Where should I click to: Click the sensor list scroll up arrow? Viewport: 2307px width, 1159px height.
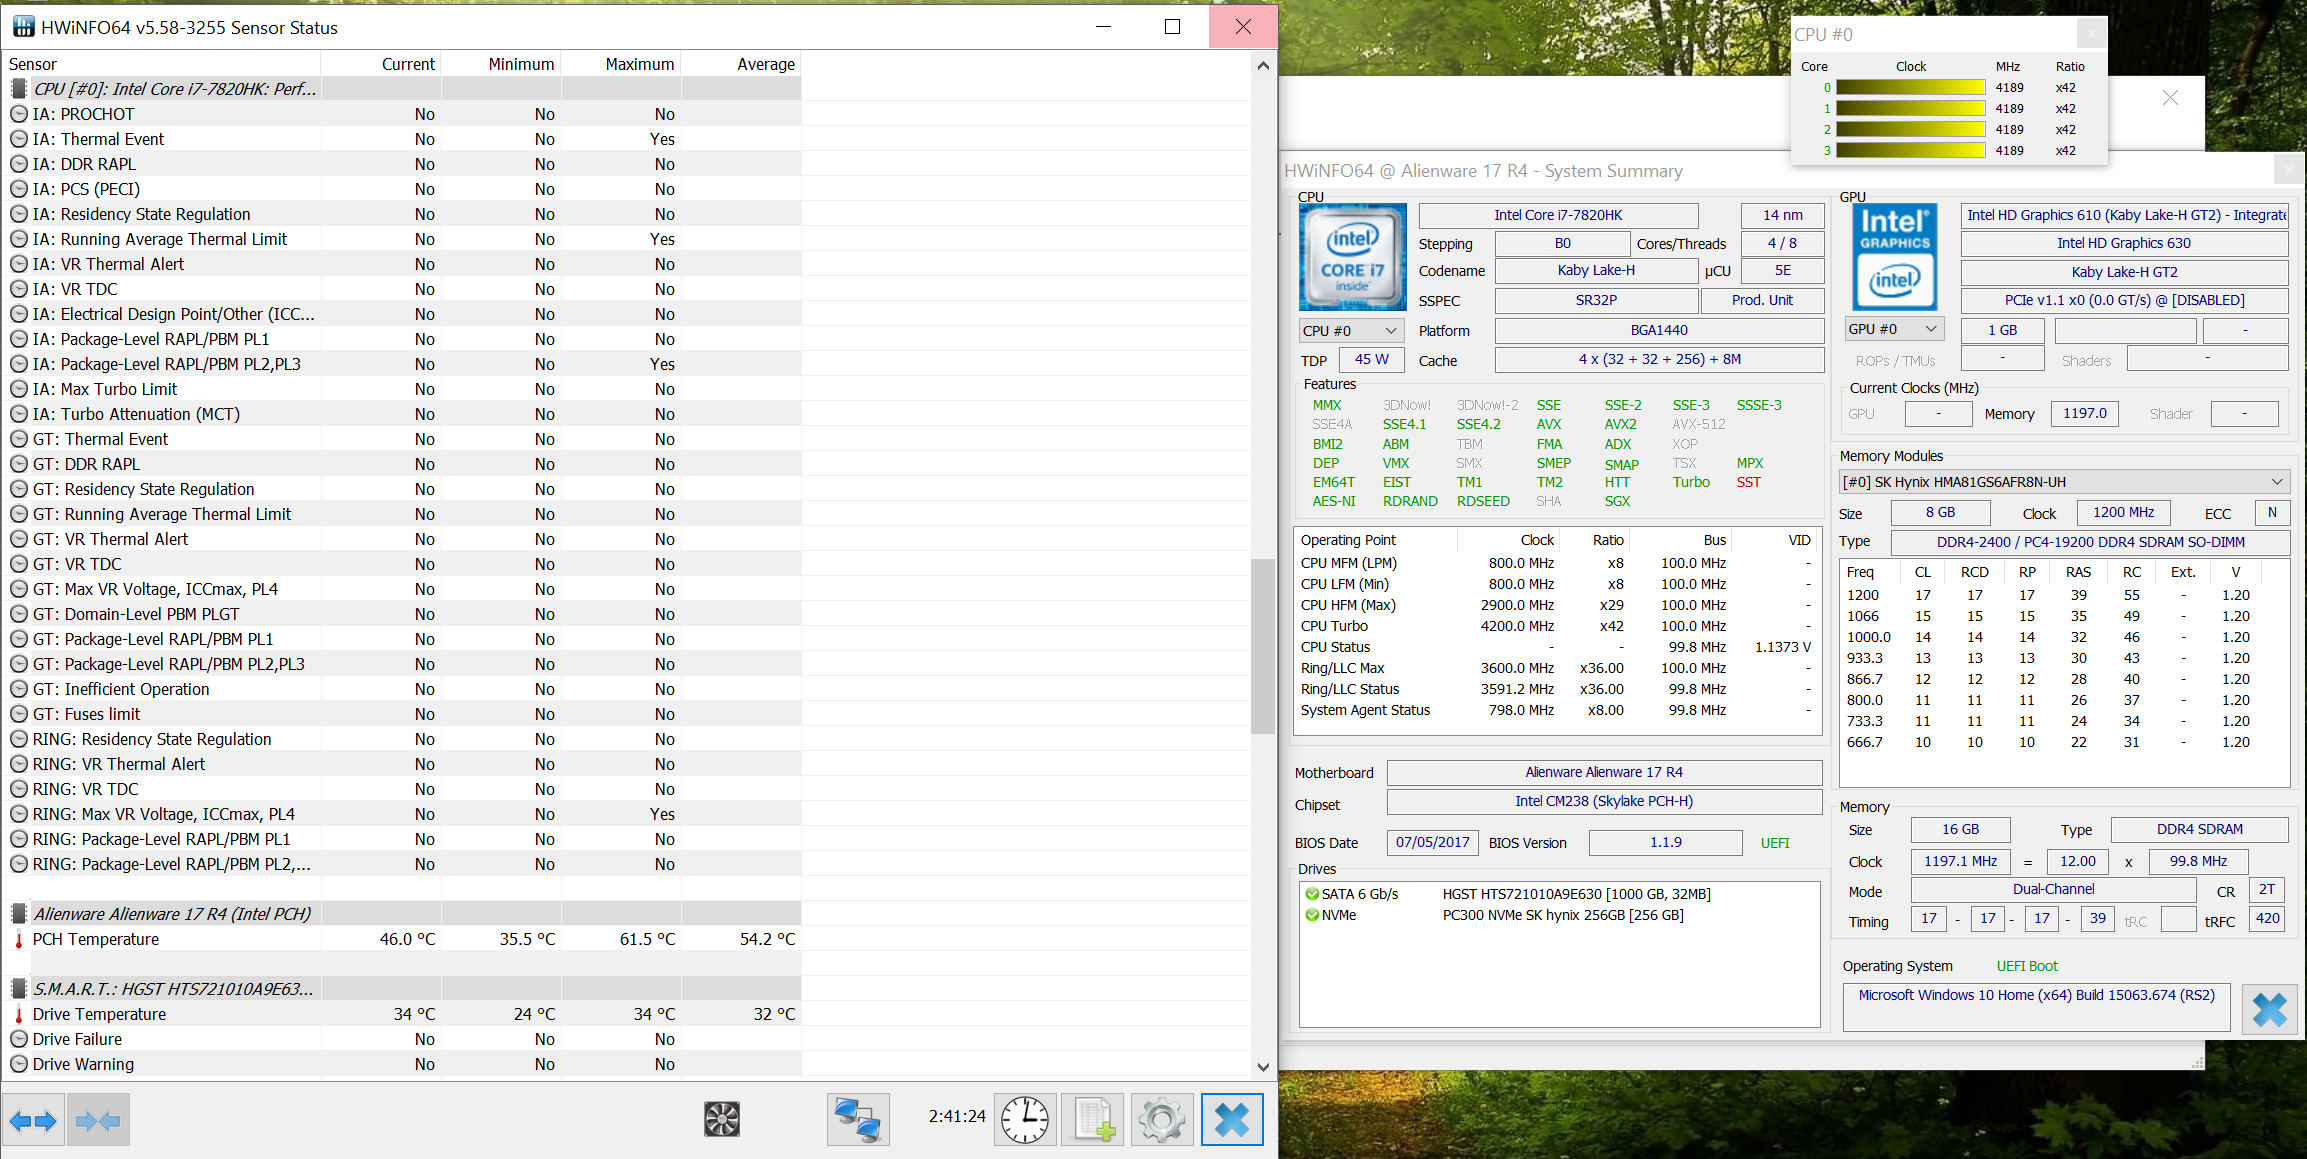tap(1263, 66)
